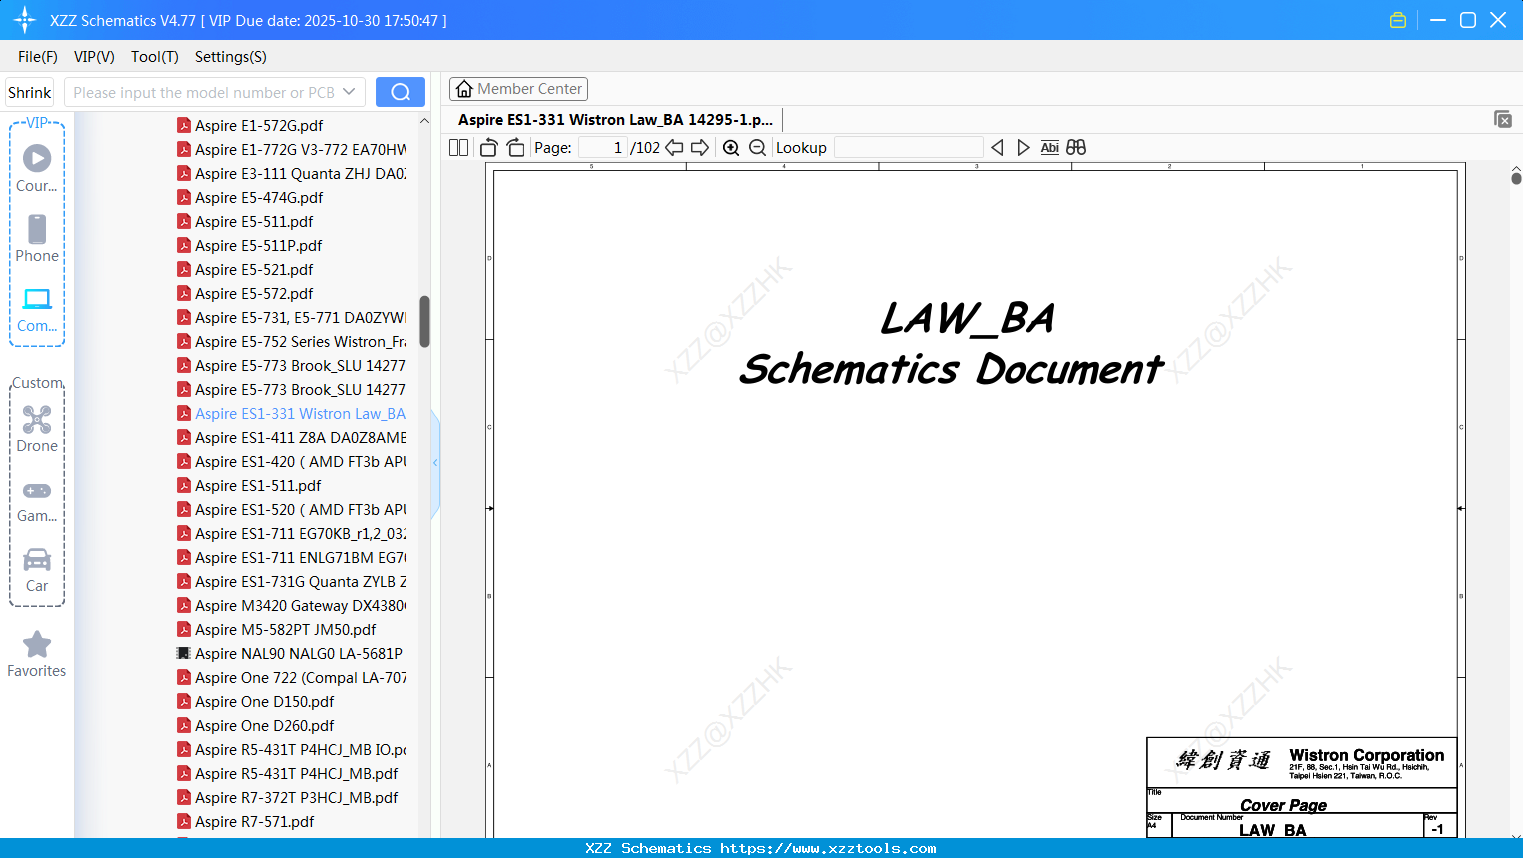Click the binoculars search icon

tap(1076, 148)
